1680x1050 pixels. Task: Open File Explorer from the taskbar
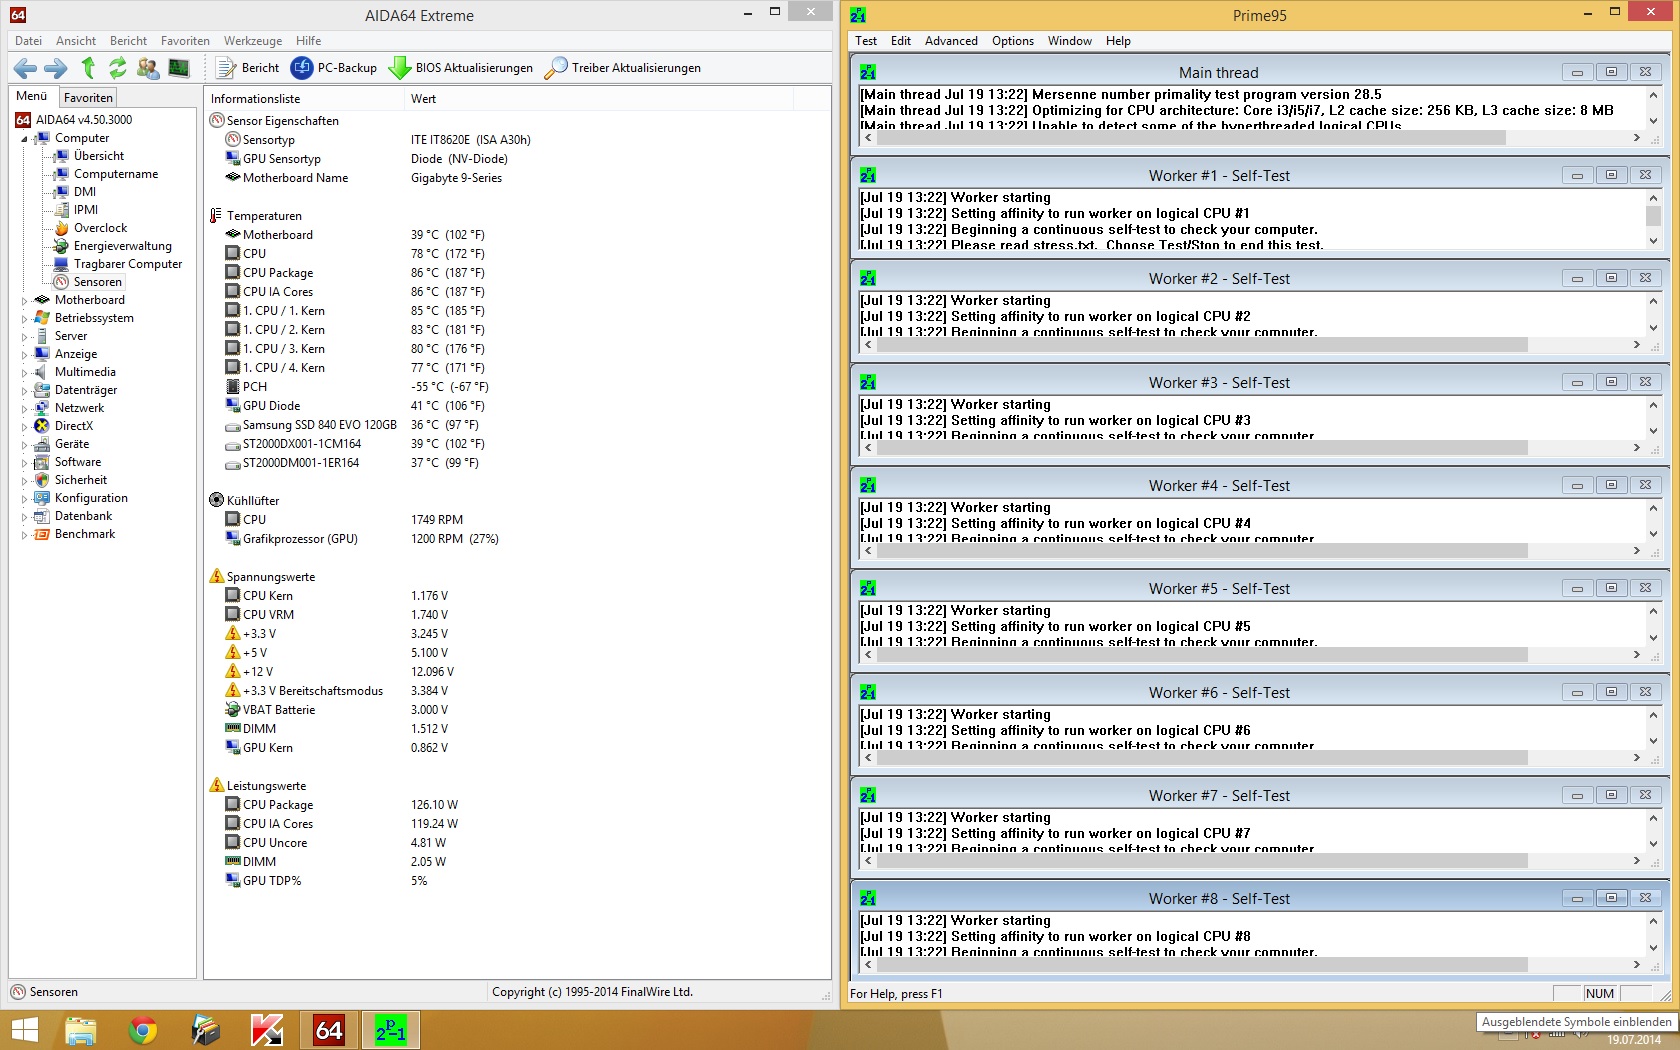click(x=81, y=1030)
